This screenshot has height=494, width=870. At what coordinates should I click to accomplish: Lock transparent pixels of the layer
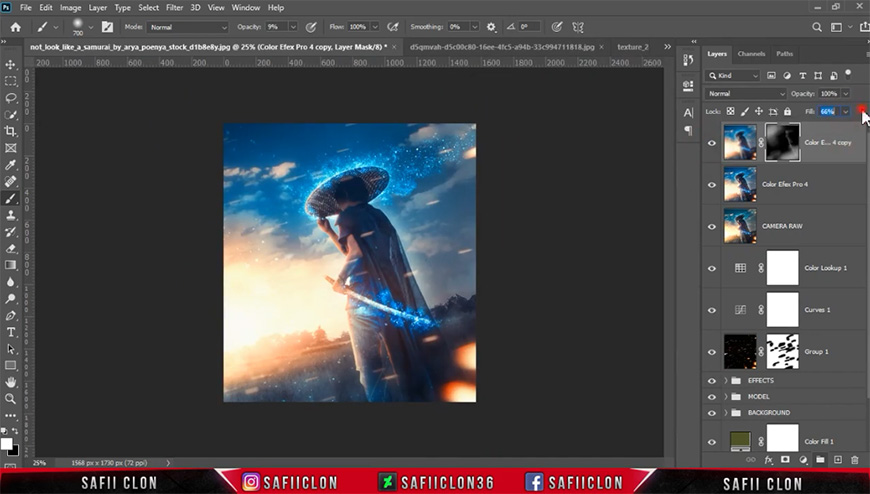(731, 112)
